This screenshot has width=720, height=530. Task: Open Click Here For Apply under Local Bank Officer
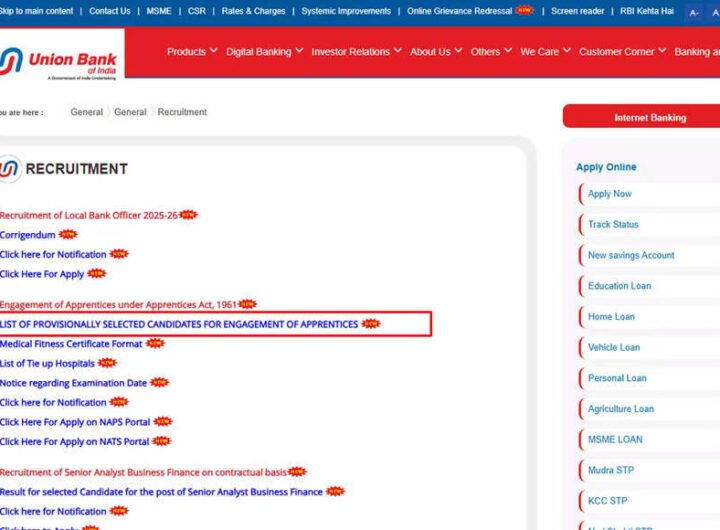[42, 274]
